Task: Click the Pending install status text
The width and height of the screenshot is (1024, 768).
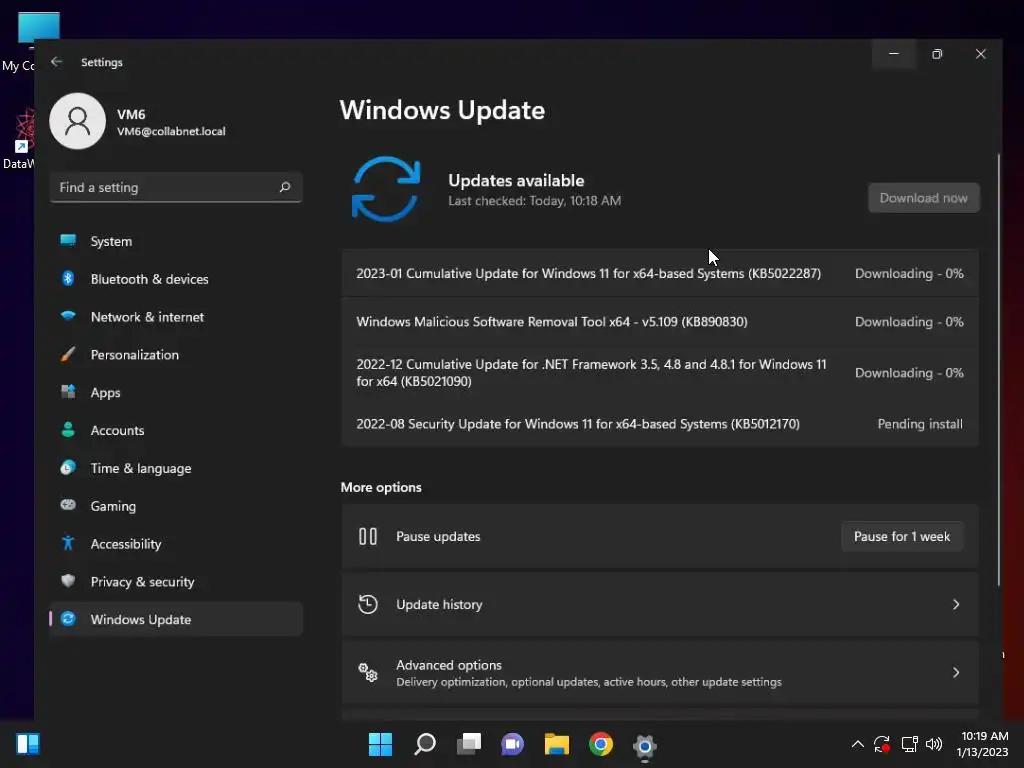Action: pos(920,424)
